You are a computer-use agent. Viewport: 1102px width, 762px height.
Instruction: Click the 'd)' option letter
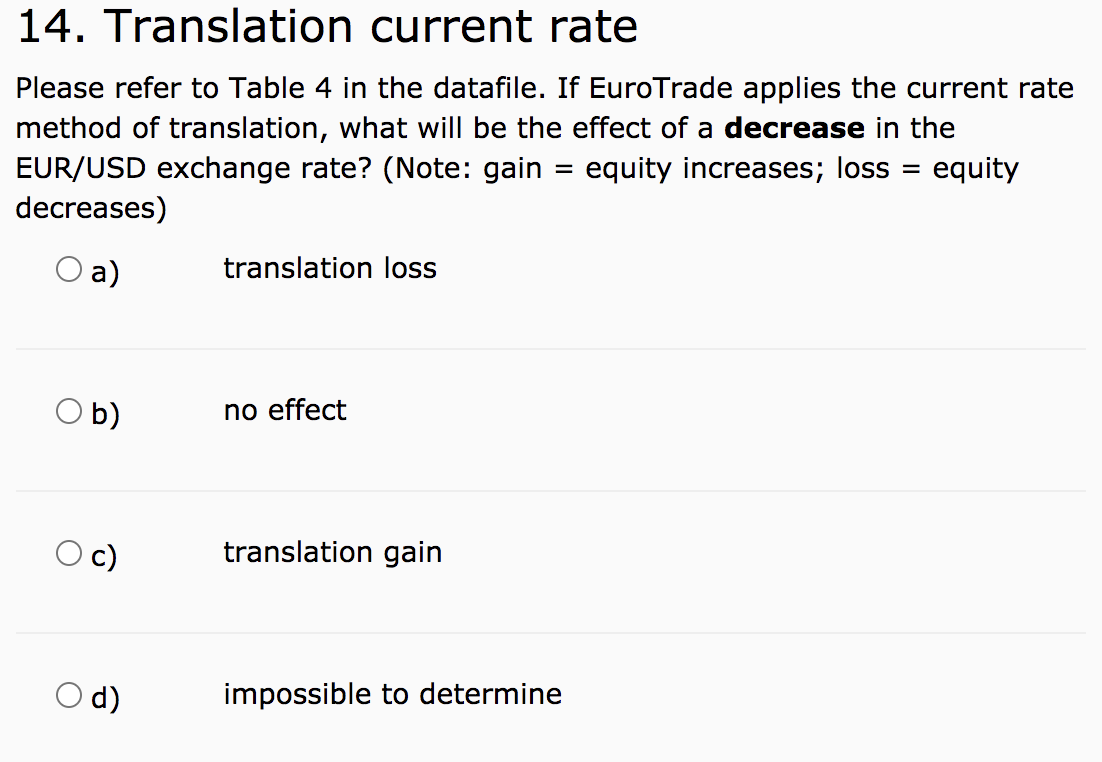tap(103, 697)
